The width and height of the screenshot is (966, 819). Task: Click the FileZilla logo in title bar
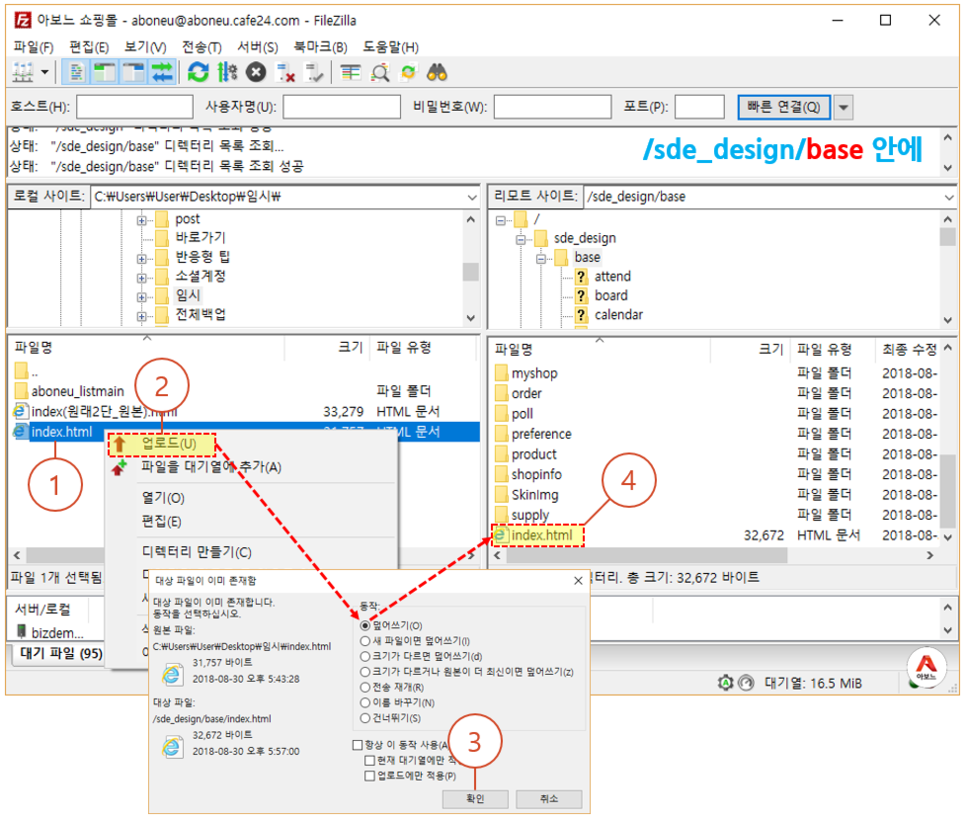(x=23, y=20)
